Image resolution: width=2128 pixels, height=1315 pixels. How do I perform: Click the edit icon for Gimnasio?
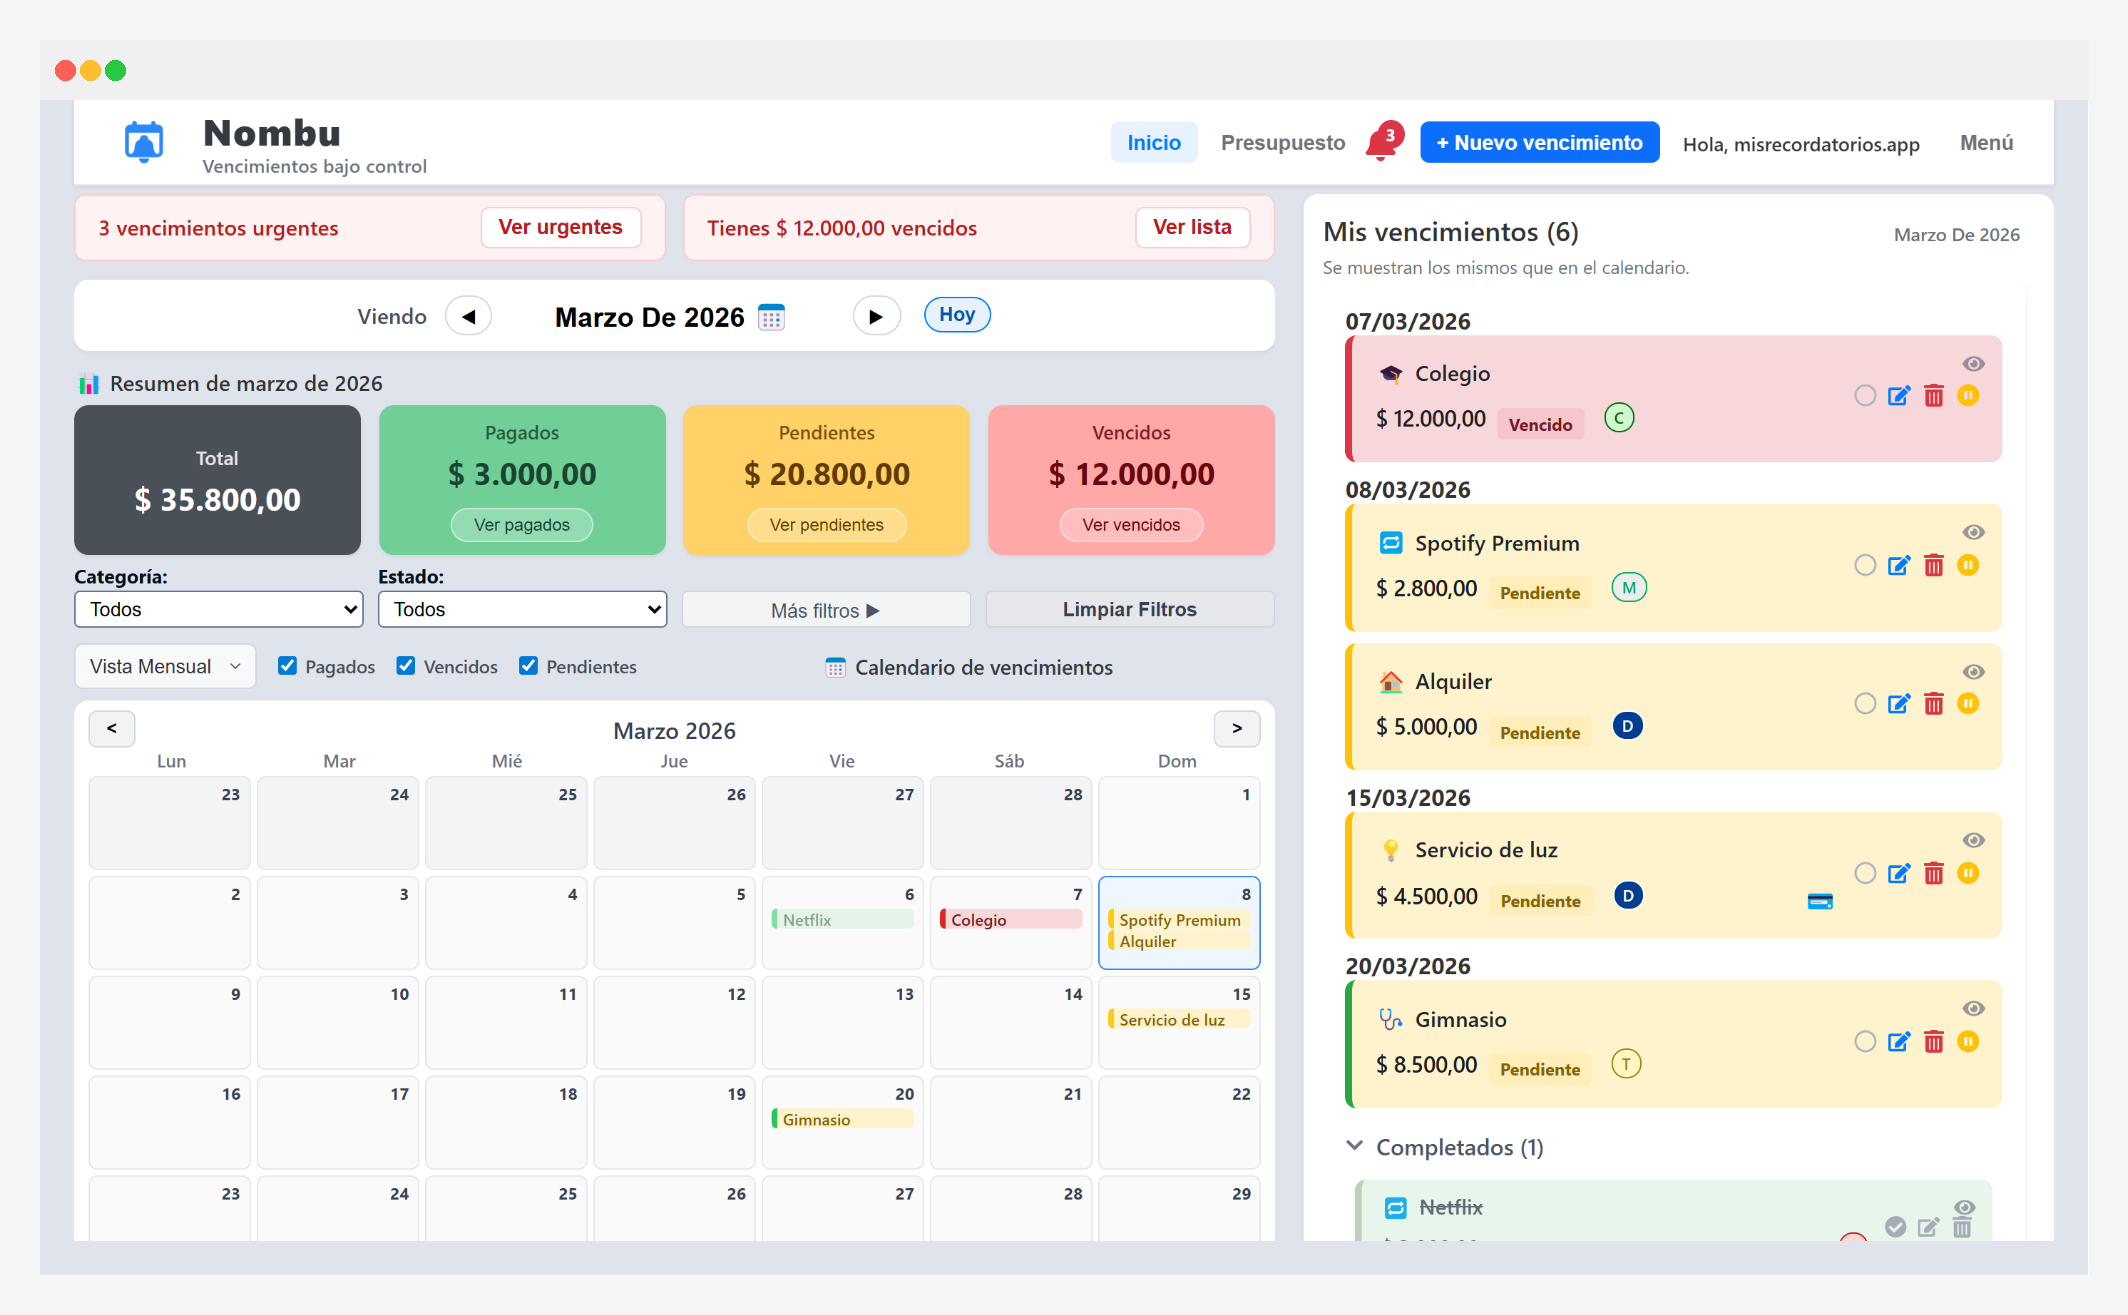1898,1042
